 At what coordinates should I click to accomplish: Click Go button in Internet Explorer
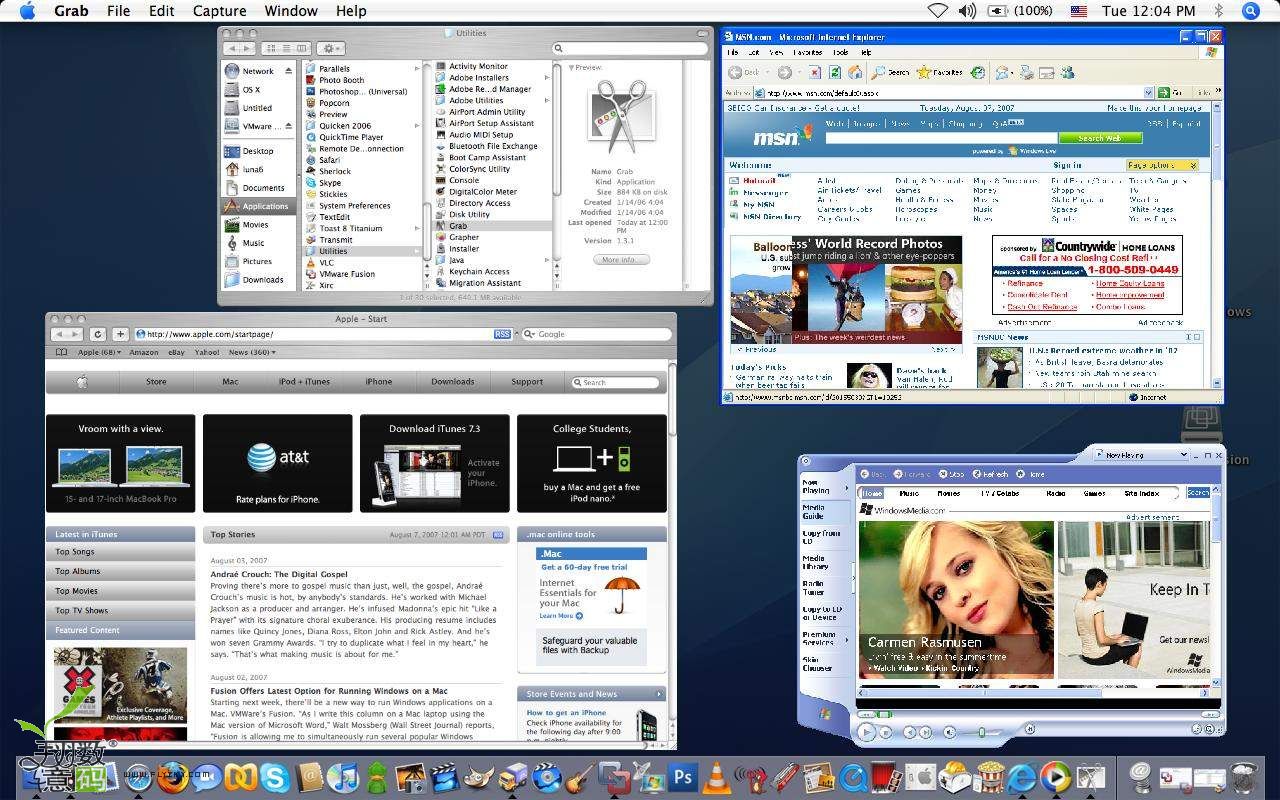tap(1170, 92)
